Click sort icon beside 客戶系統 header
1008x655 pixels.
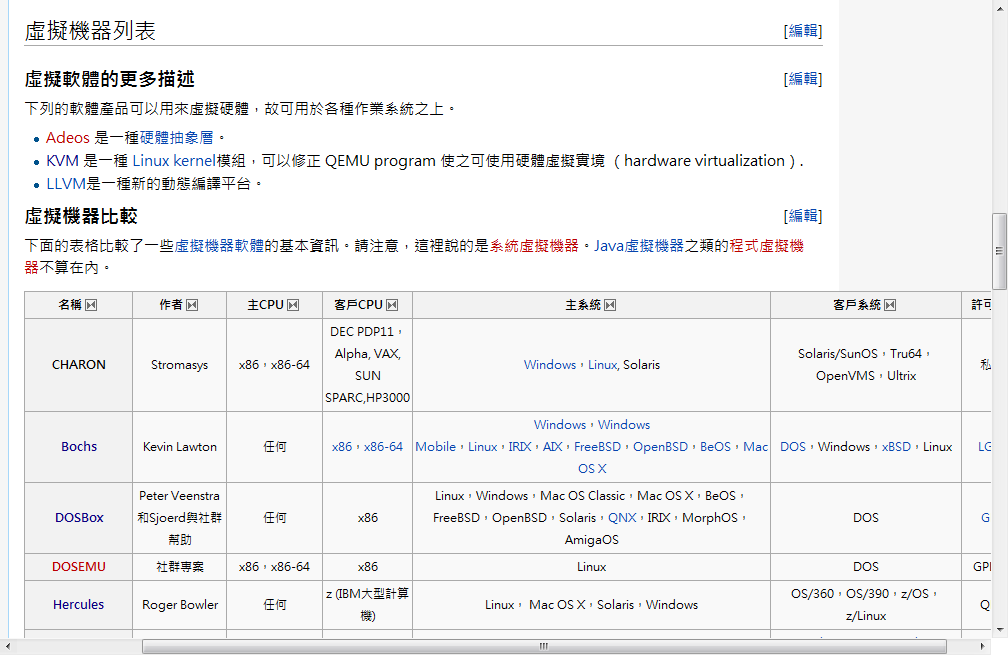(890, 305)
